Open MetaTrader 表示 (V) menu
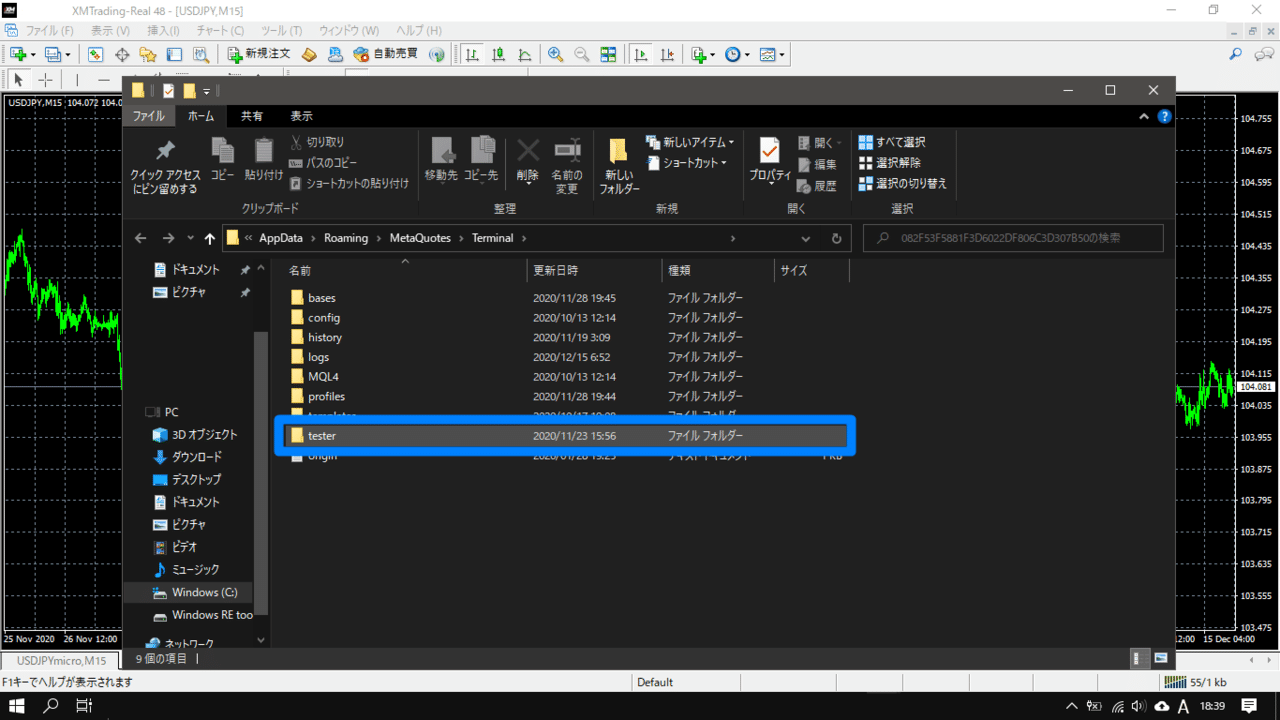The width and height of the screenshot is (1280, 720). pyautogui.click(x=109, y=30)
